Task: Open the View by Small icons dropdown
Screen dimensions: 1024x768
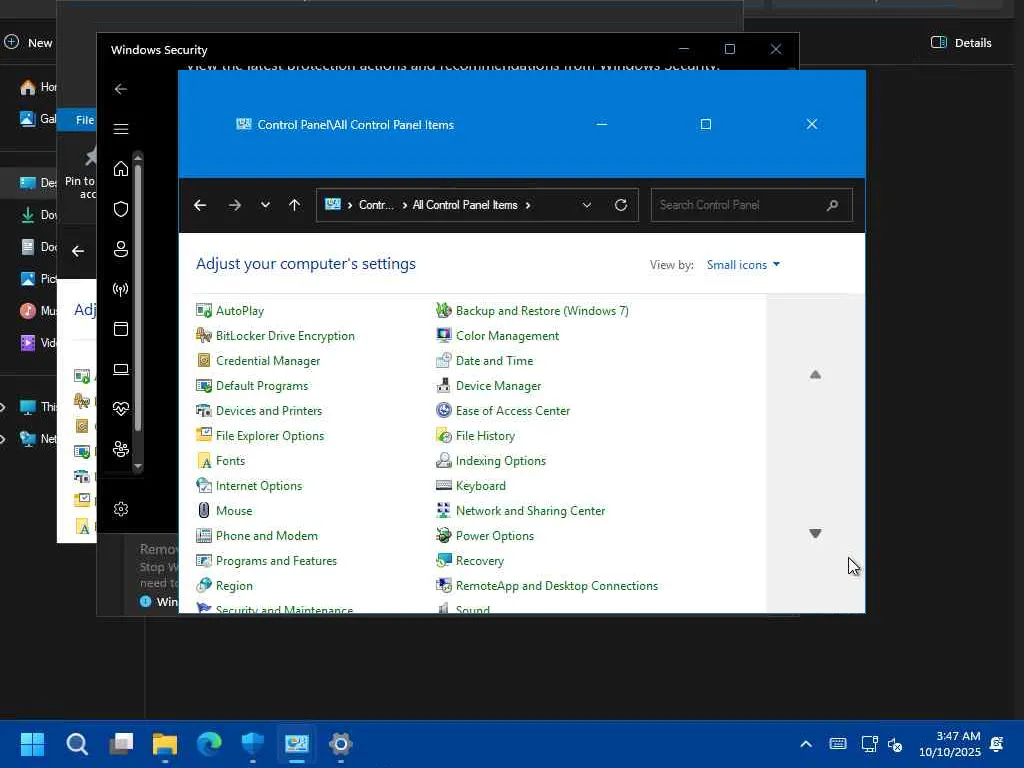Action: pos(743,264)
